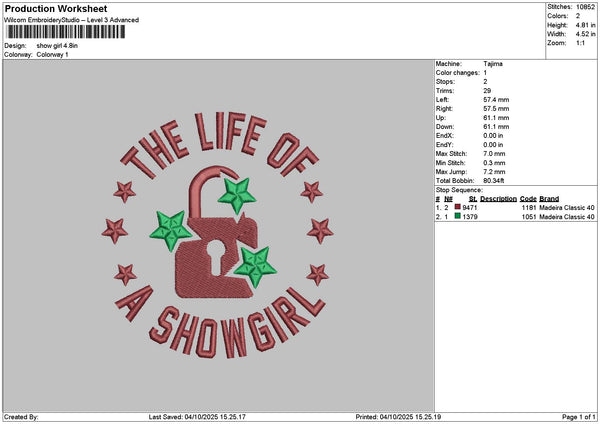Click the Max Jump value '7.2 mm'
Viewport: 600px width, 424px height.
click(x=494, y=172)
